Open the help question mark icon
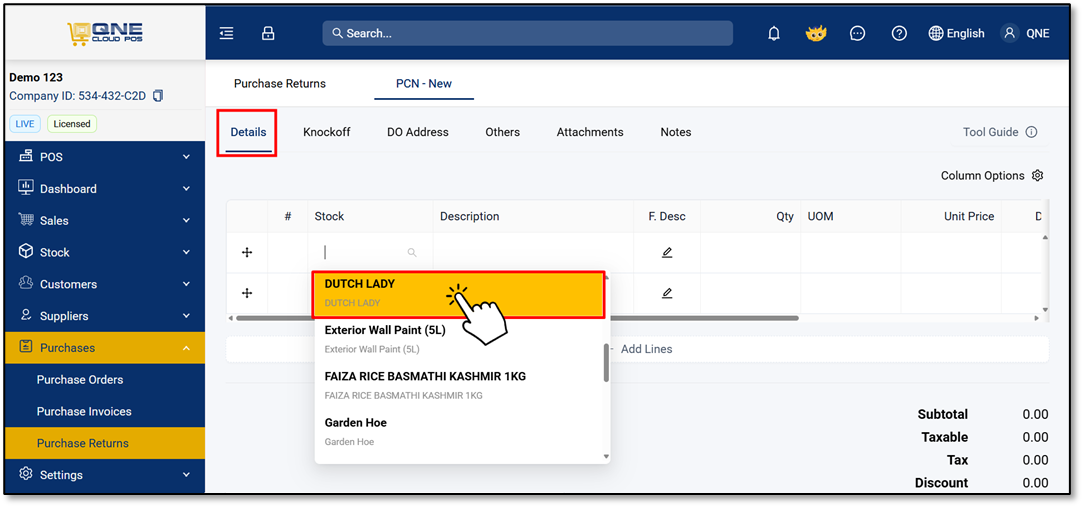 [x=899, y=33]
